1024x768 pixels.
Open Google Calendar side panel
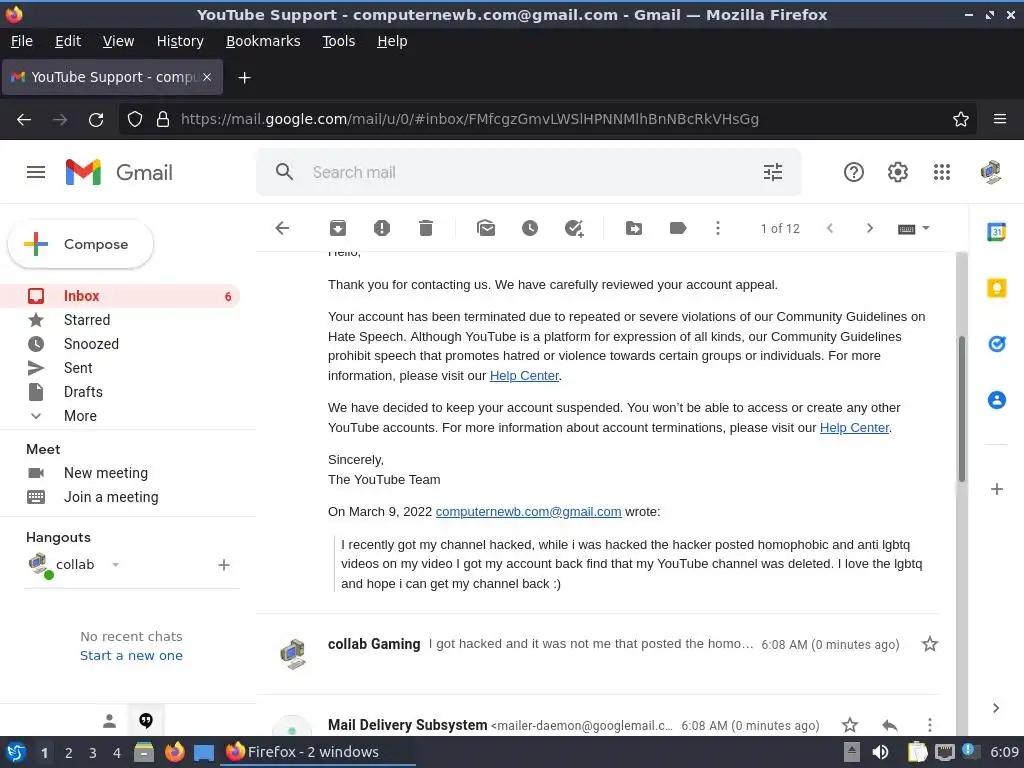coord(997,231)
